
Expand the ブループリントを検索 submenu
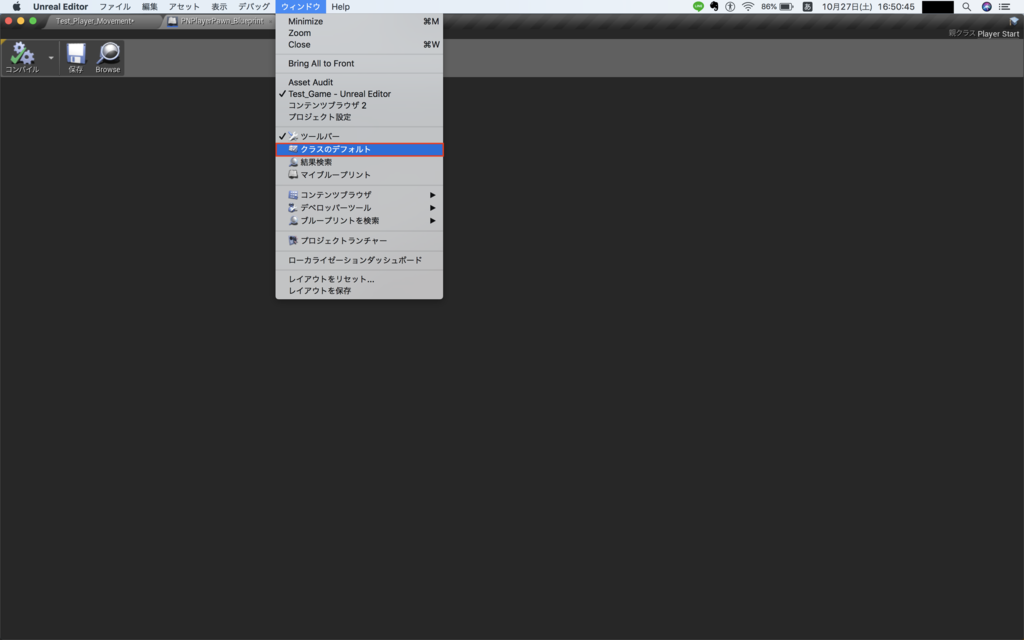[359, 221]
